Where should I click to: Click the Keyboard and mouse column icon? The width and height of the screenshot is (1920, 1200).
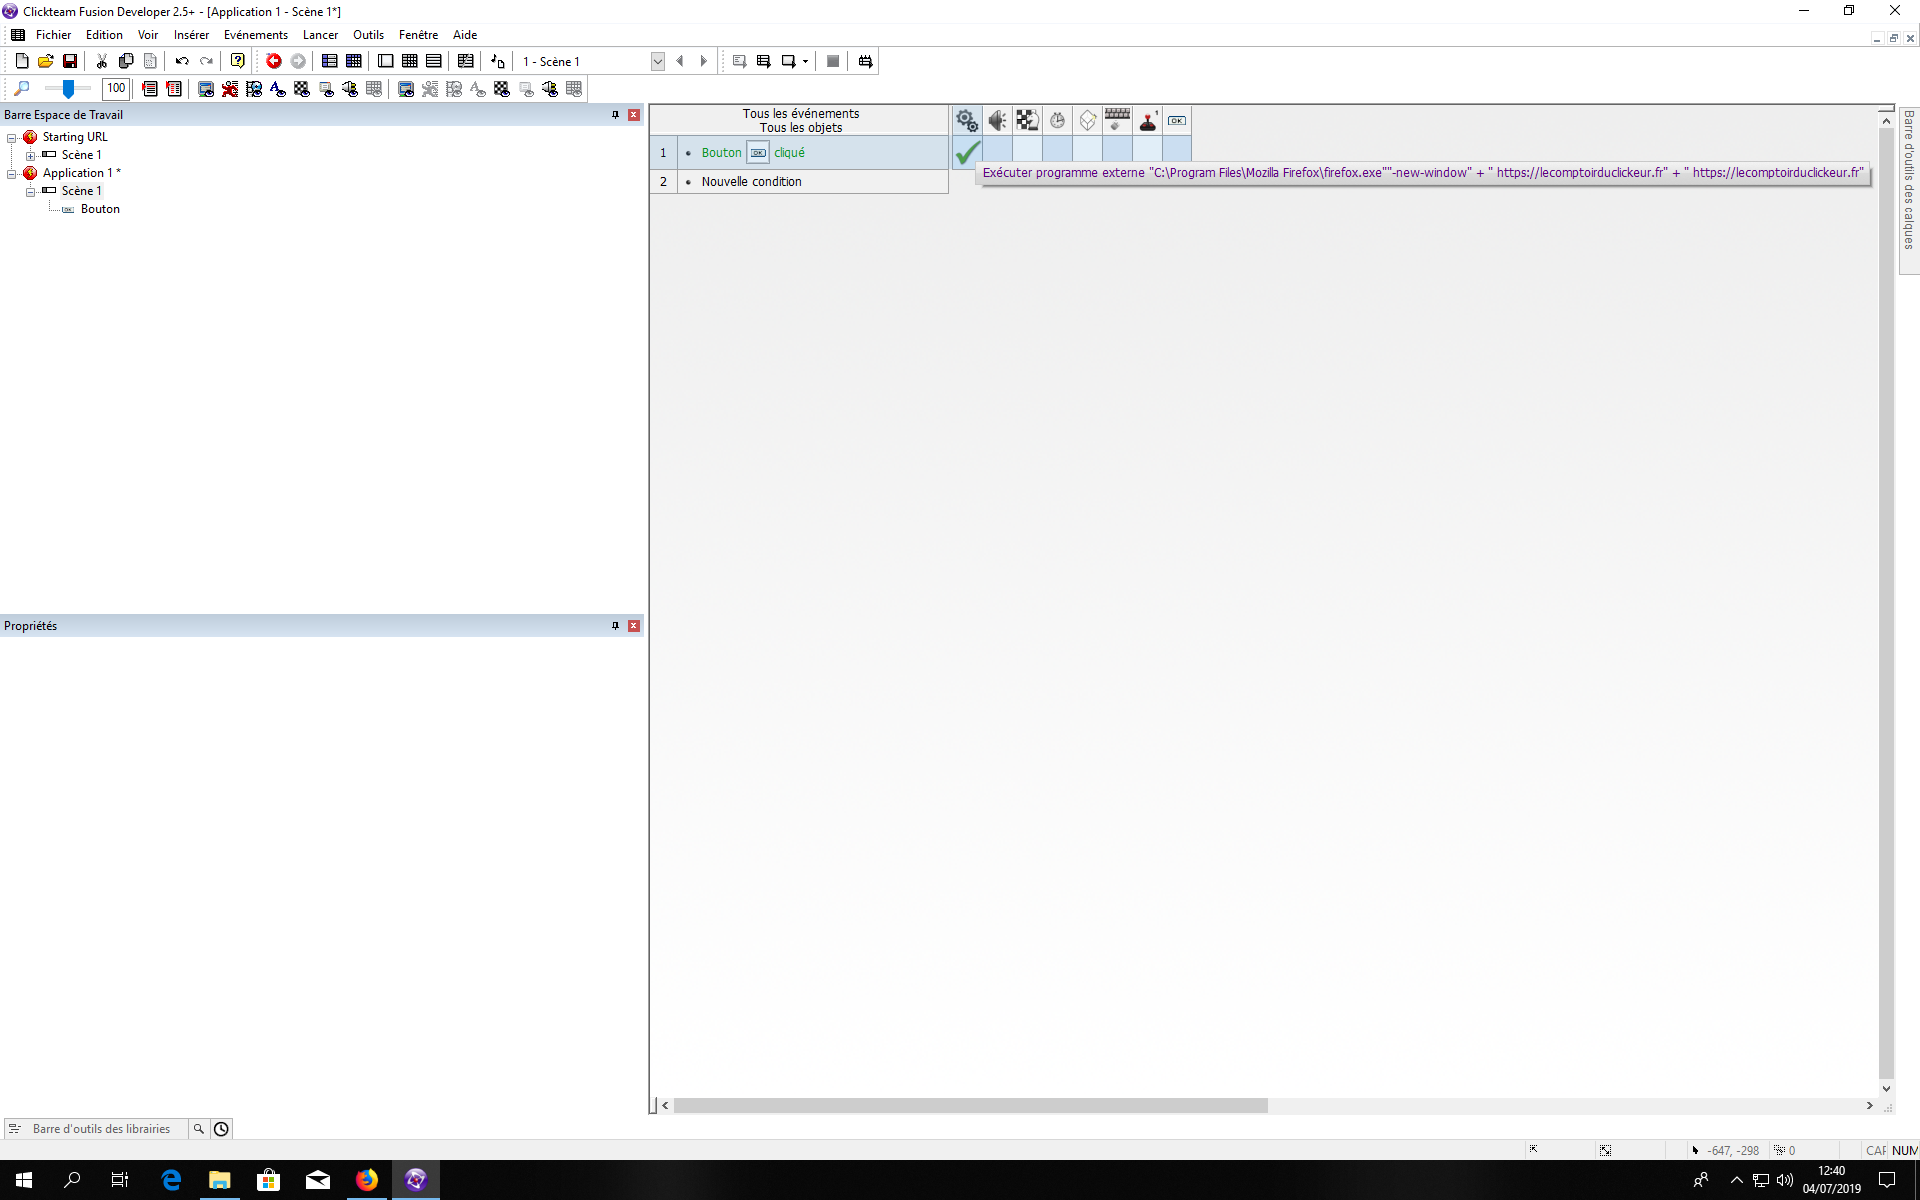pyautogui.click(x=1117, y=121)
